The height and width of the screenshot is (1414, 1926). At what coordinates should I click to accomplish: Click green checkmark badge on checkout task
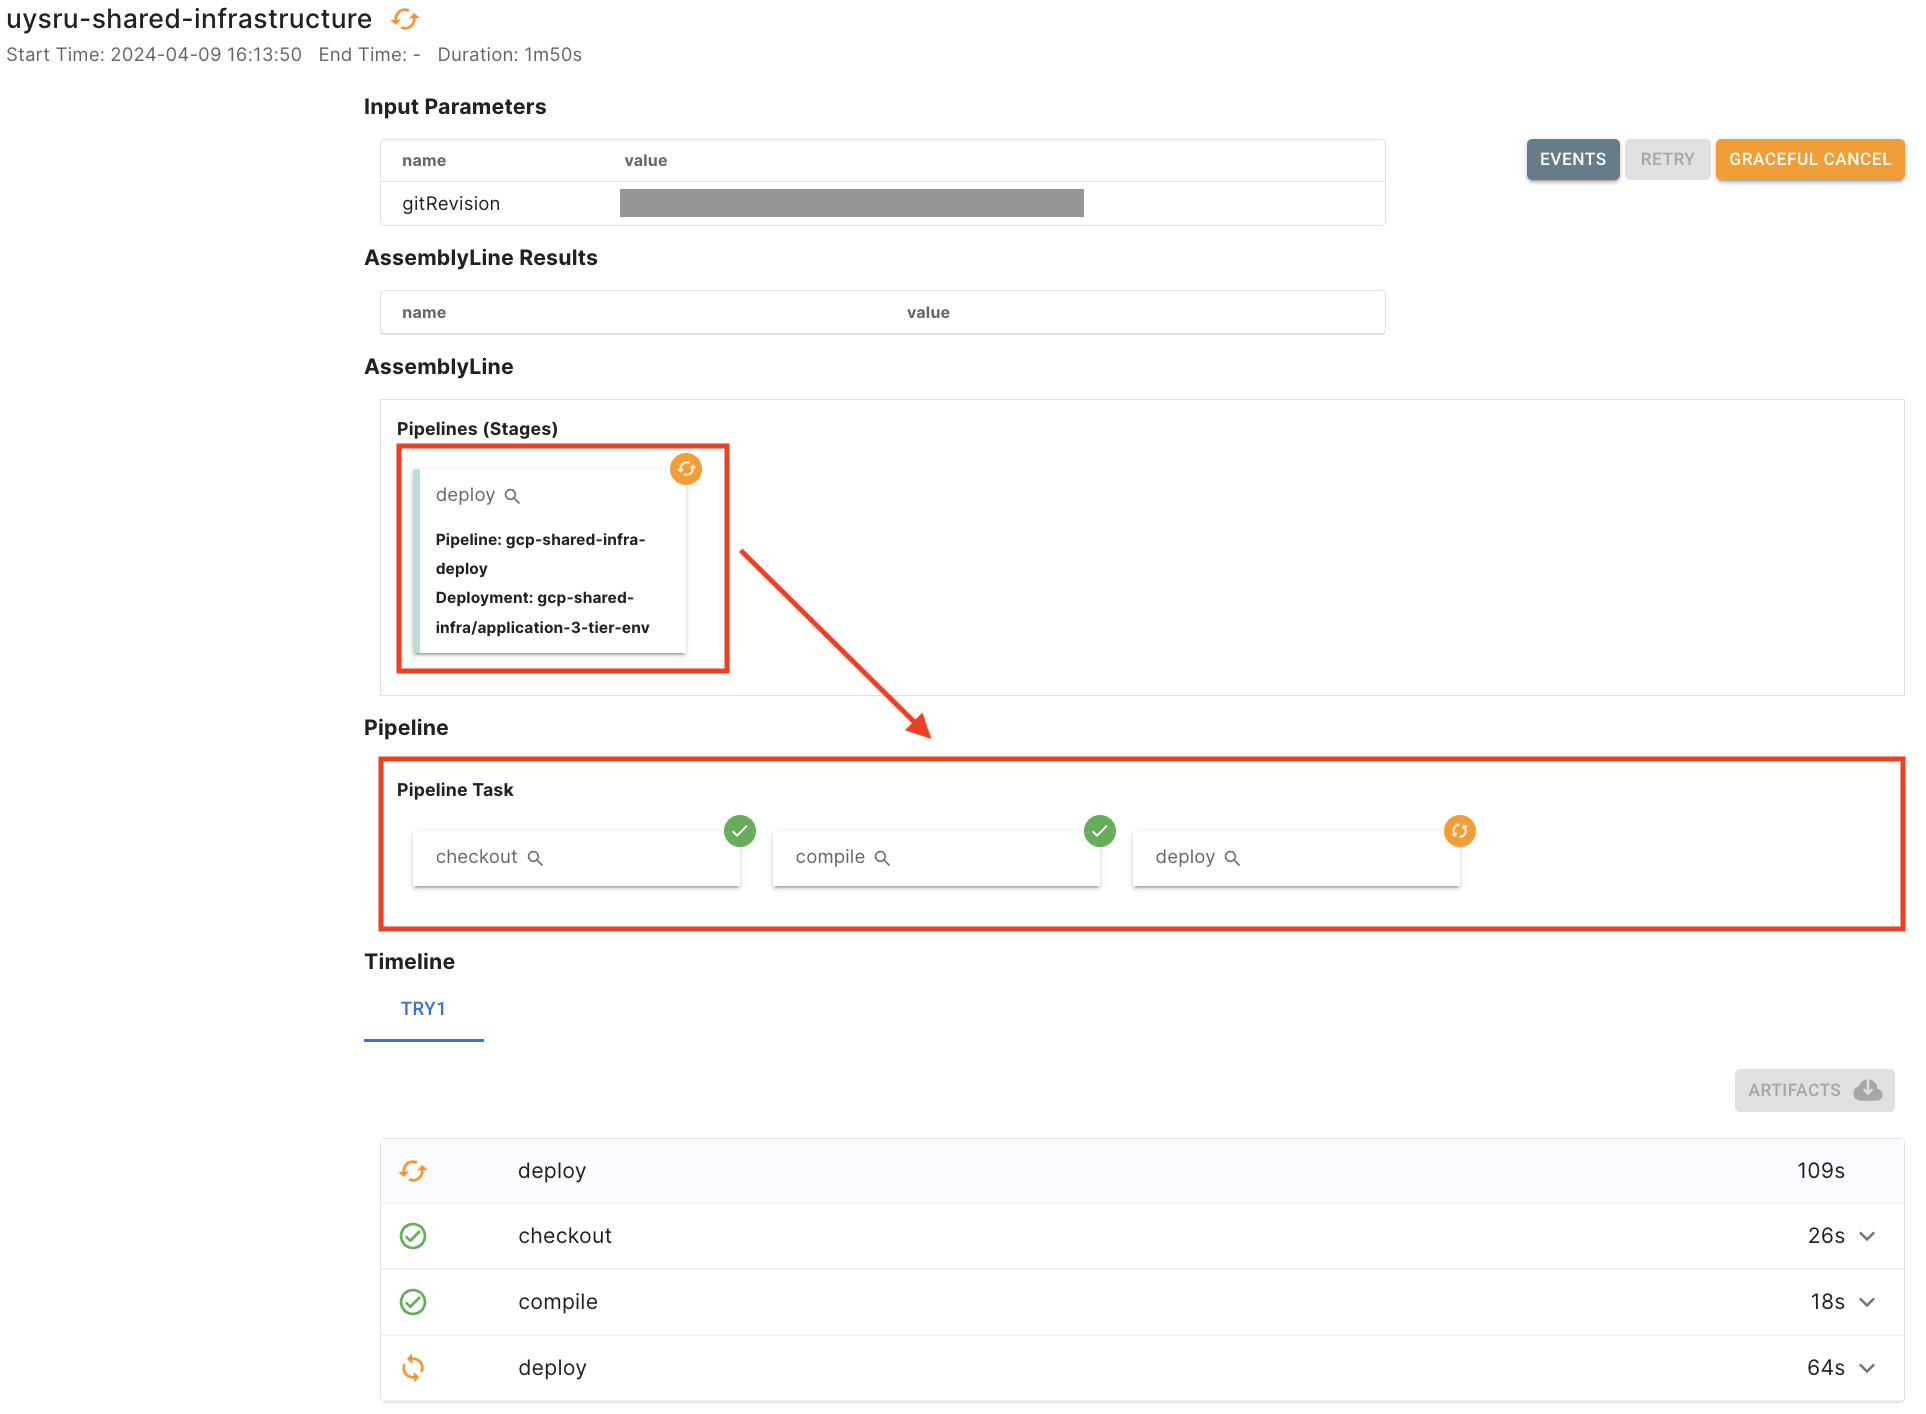pyautogui.click(x=740, y=831)
